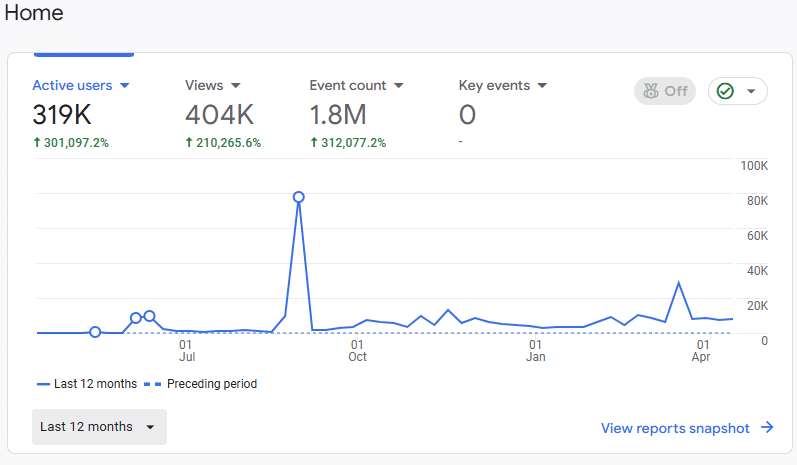Click the green up arrow under Active users
This screenshot has width=797, height=465.
click(37, 143)
